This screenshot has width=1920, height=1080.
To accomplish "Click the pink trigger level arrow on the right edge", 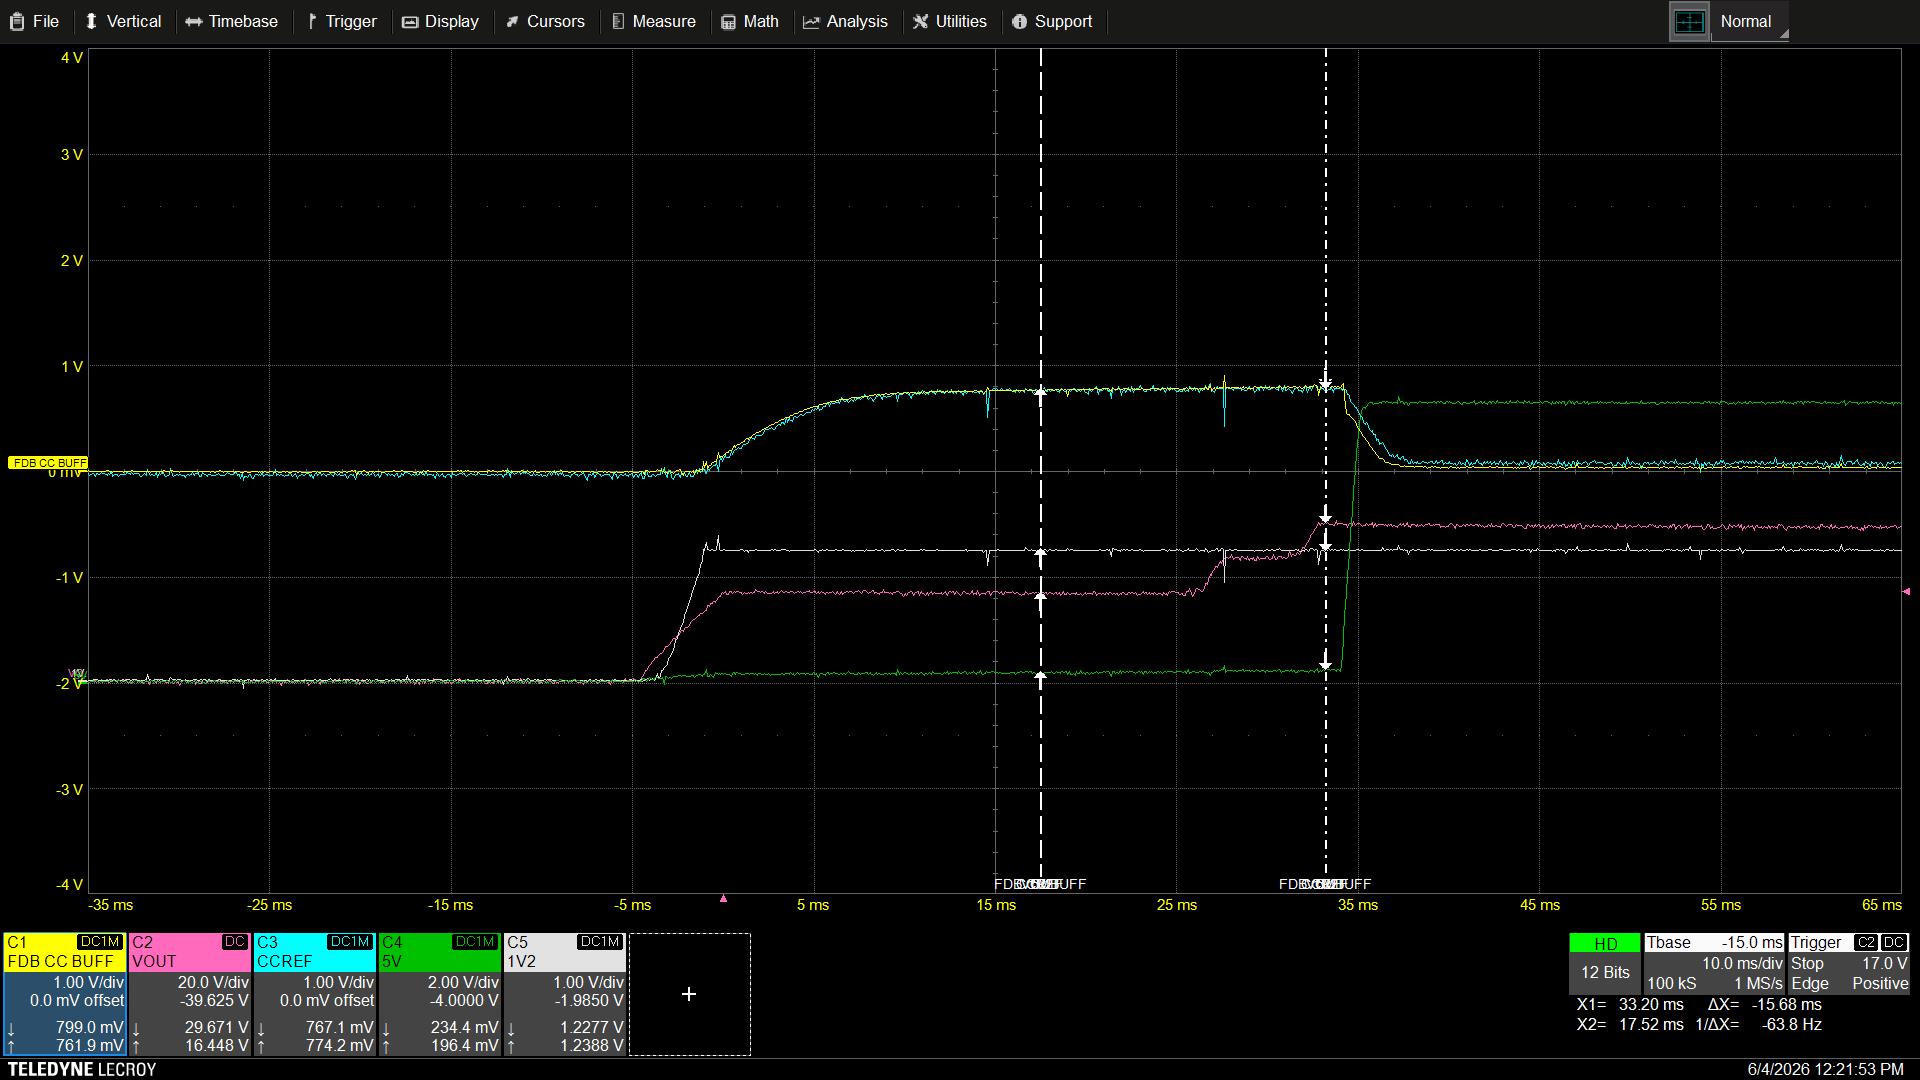I will click(1906, 592).
